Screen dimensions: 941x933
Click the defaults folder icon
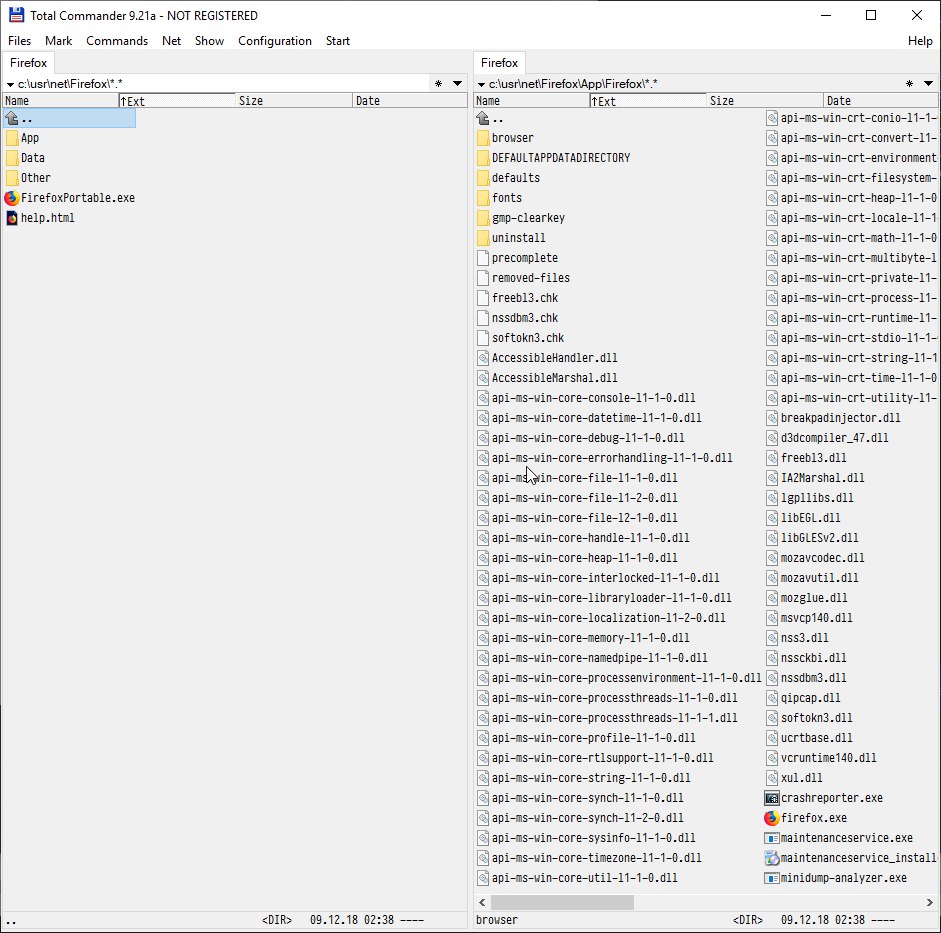(483, 178)
